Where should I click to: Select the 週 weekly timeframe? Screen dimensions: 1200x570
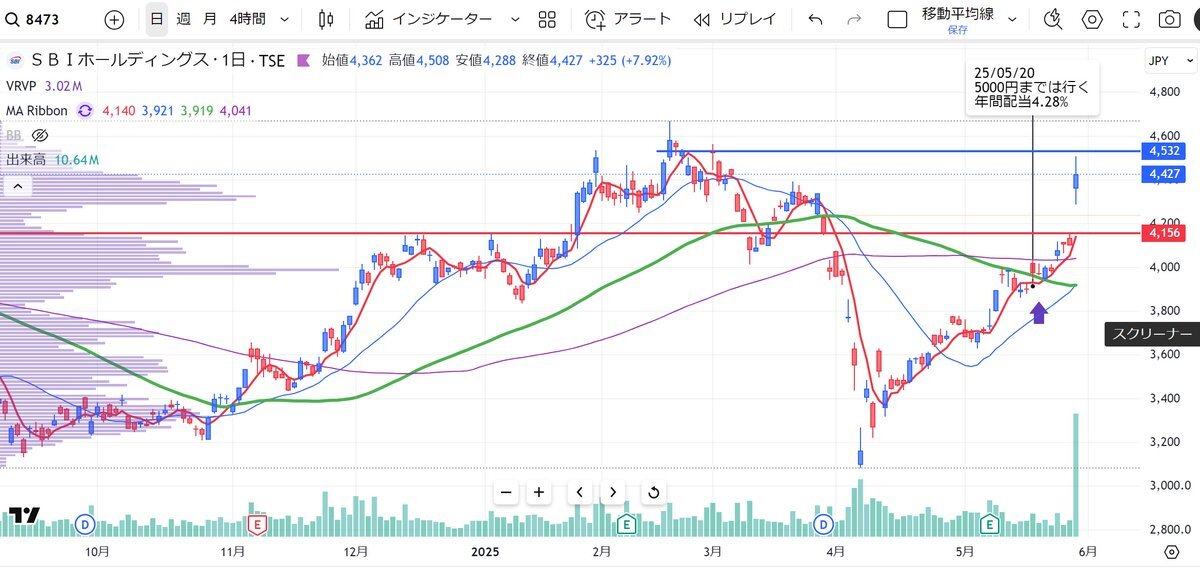point(183,19)
